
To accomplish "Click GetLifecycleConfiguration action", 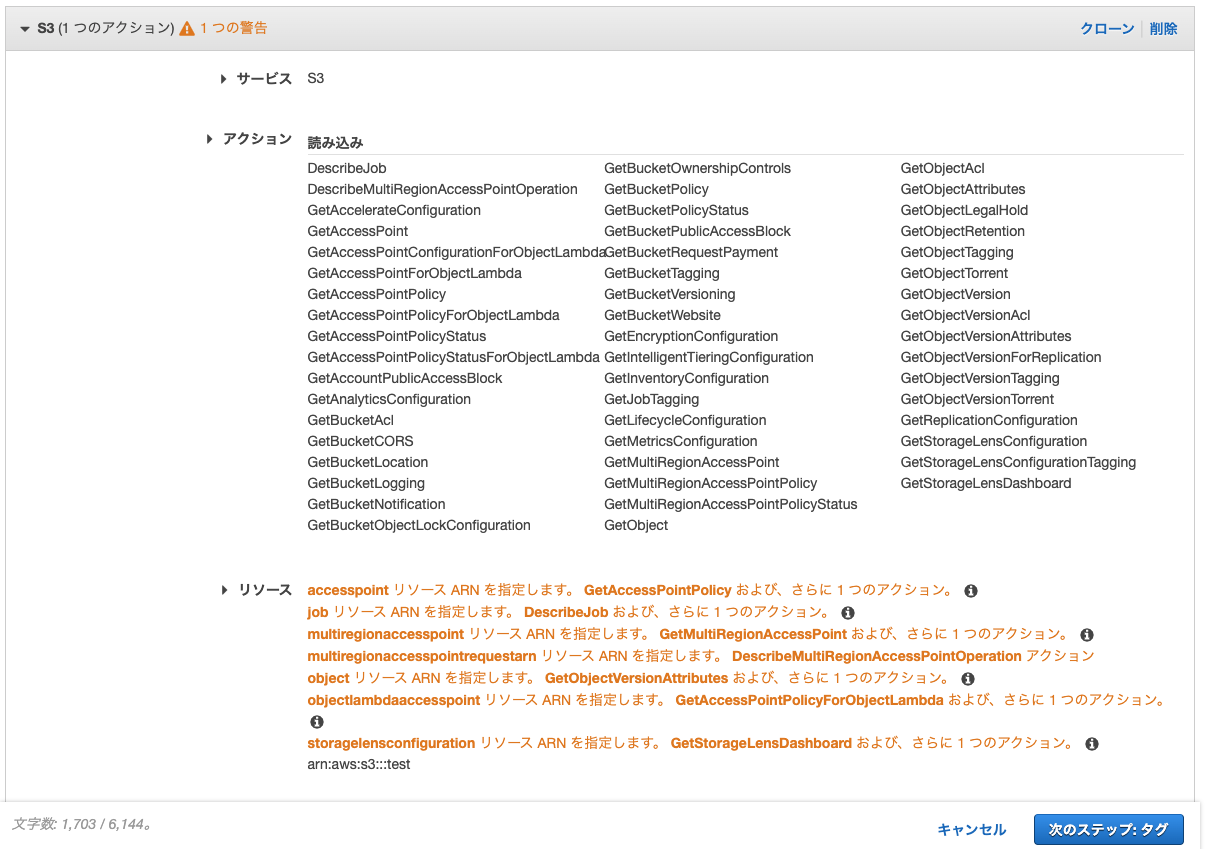I will [x=685, y=420].
